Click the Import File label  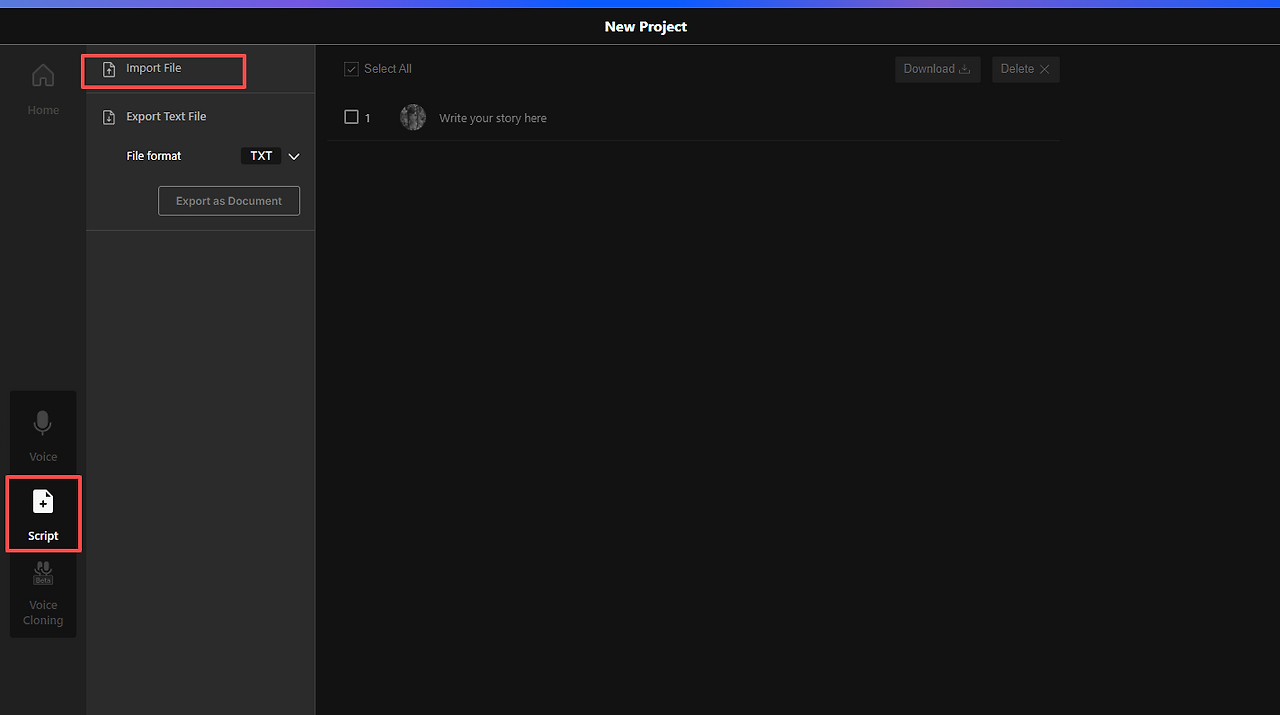pos(154,68)
